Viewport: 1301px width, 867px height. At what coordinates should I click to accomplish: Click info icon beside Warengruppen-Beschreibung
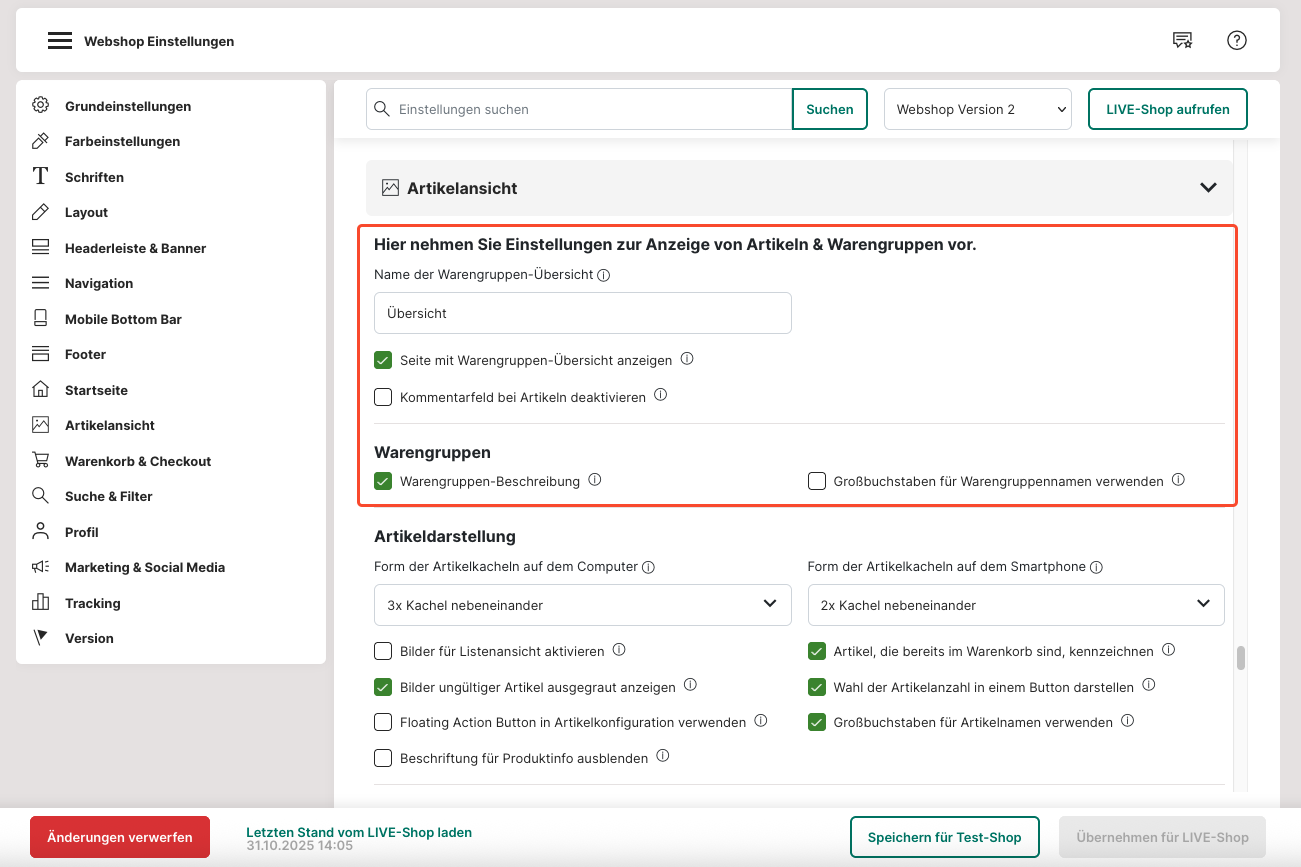click(595, 480)
